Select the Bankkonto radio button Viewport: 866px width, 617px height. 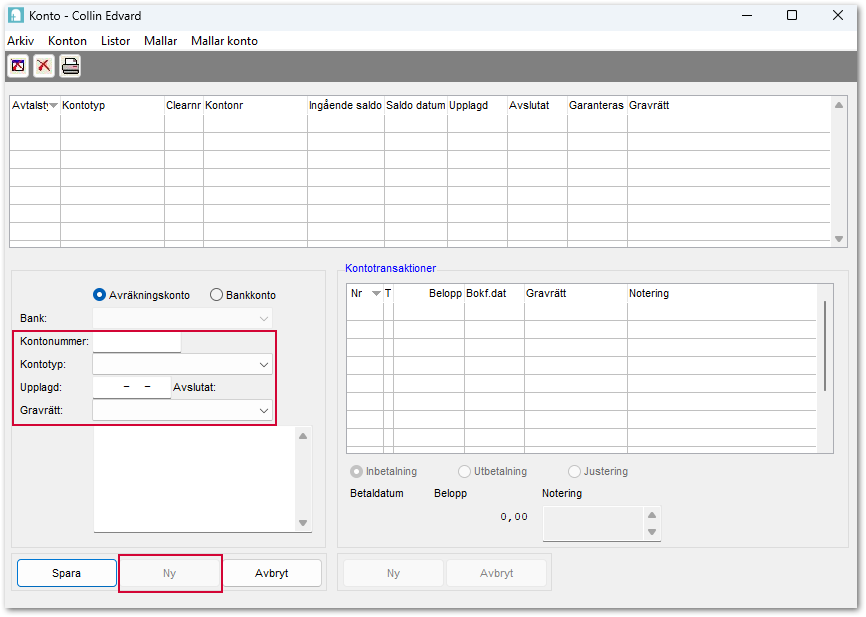[216, 295]
